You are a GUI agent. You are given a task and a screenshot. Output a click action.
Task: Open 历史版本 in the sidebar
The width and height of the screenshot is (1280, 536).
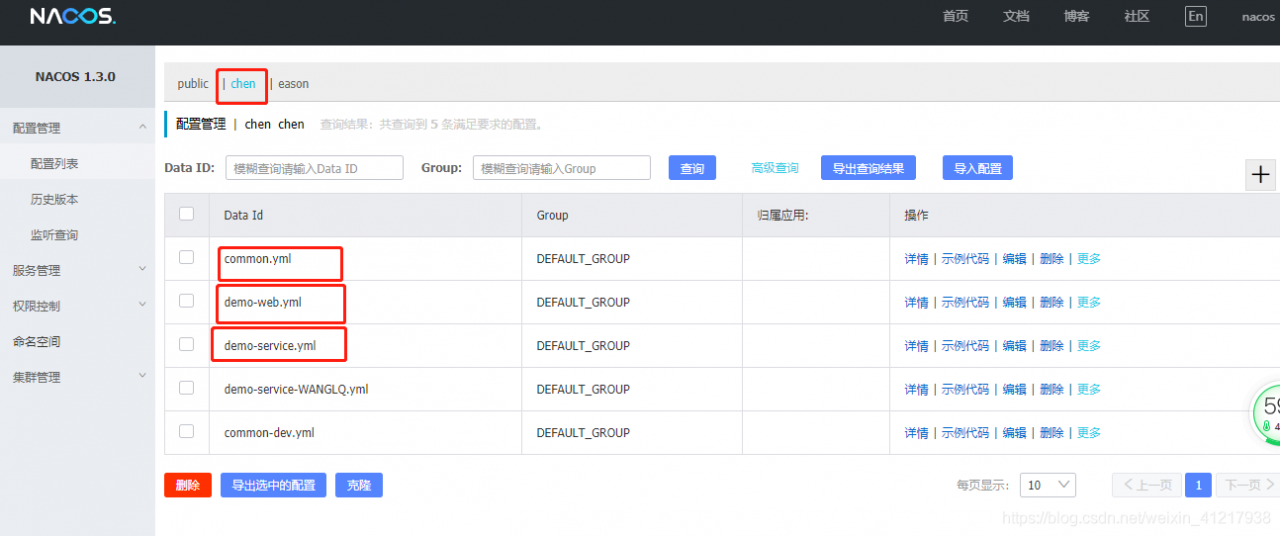click(54, 200)
